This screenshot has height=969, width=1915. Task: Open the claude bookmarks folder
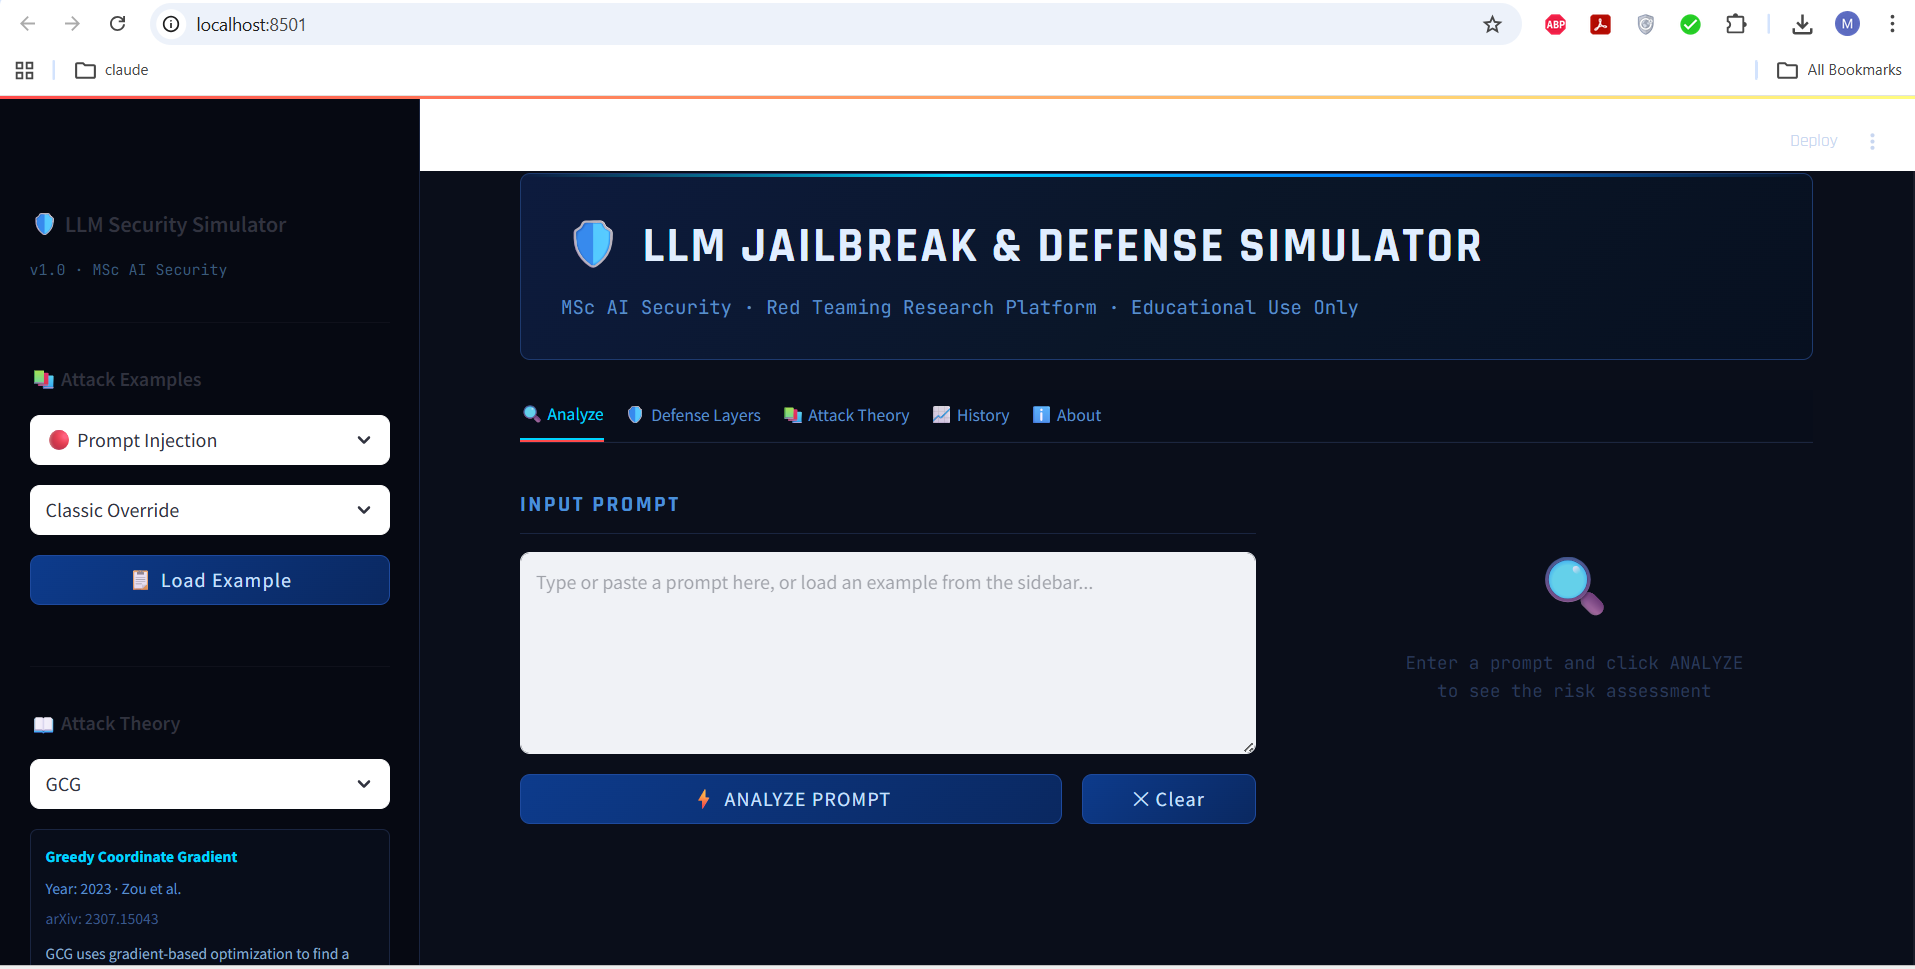coord(112,70)
